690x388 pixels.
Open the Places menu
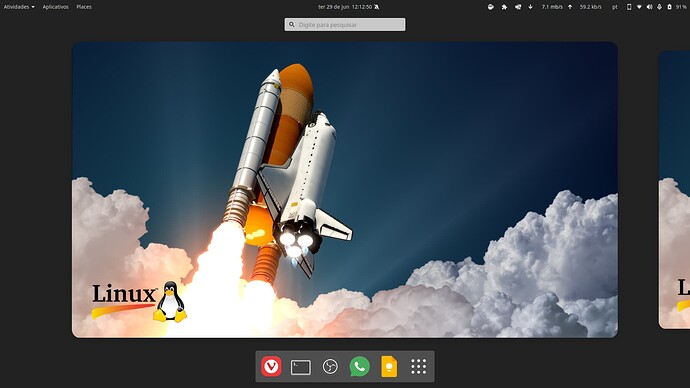point(84,7)
